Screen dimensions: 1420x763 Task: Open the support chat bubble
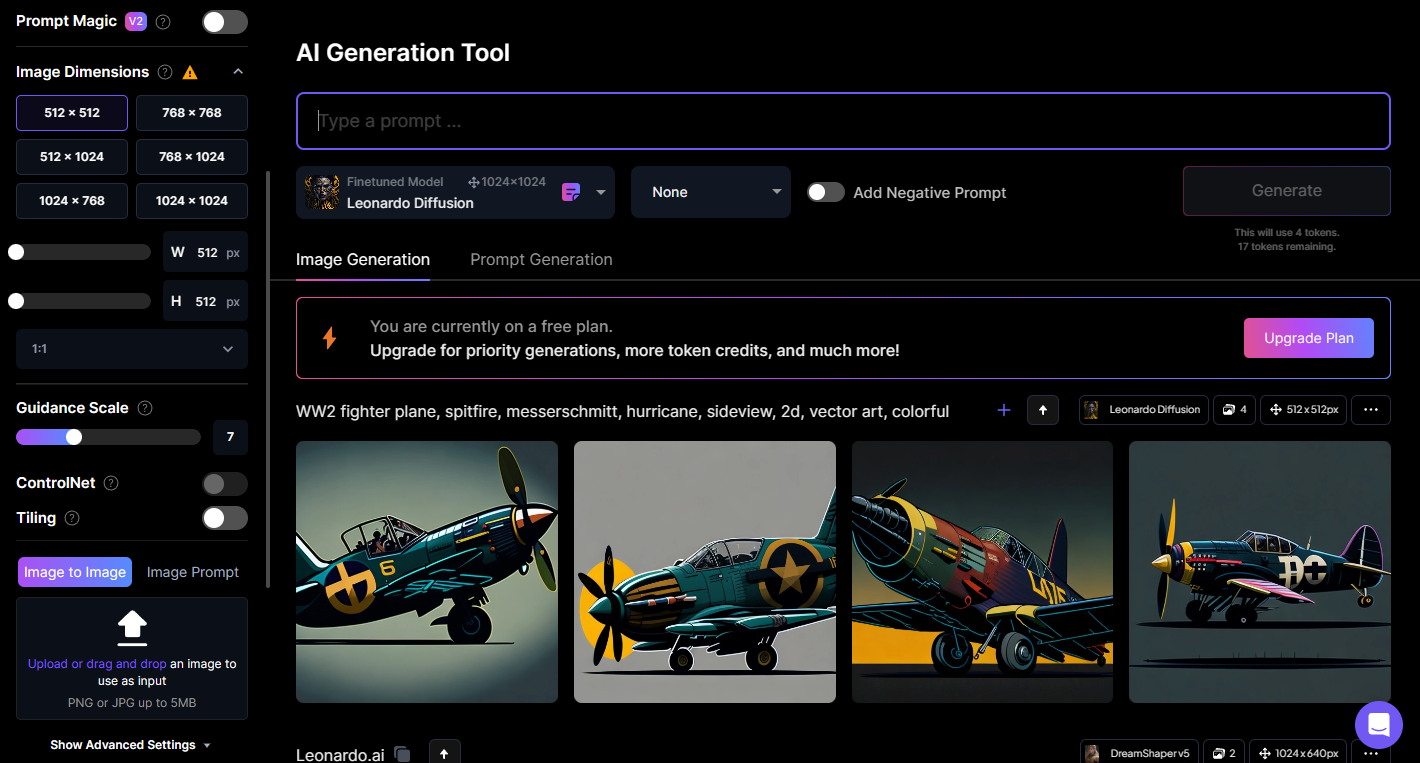point(1379,724)
